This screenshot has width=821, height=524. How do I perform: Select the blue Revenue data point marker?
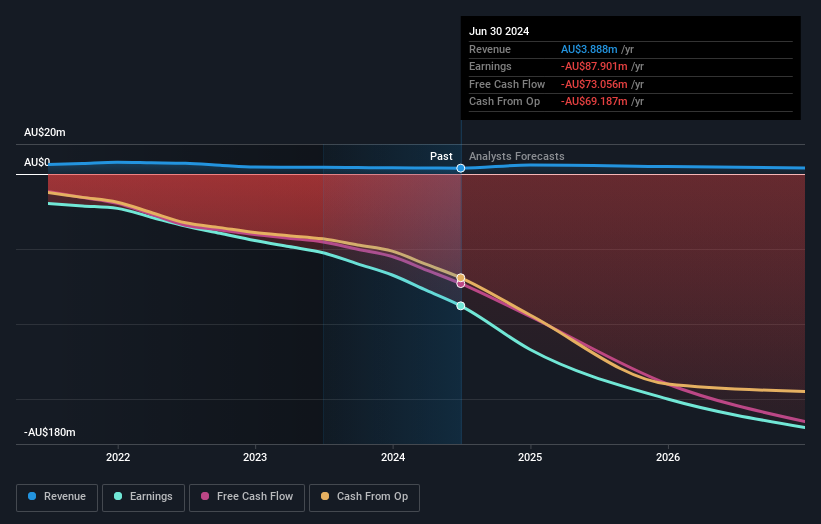461,168
